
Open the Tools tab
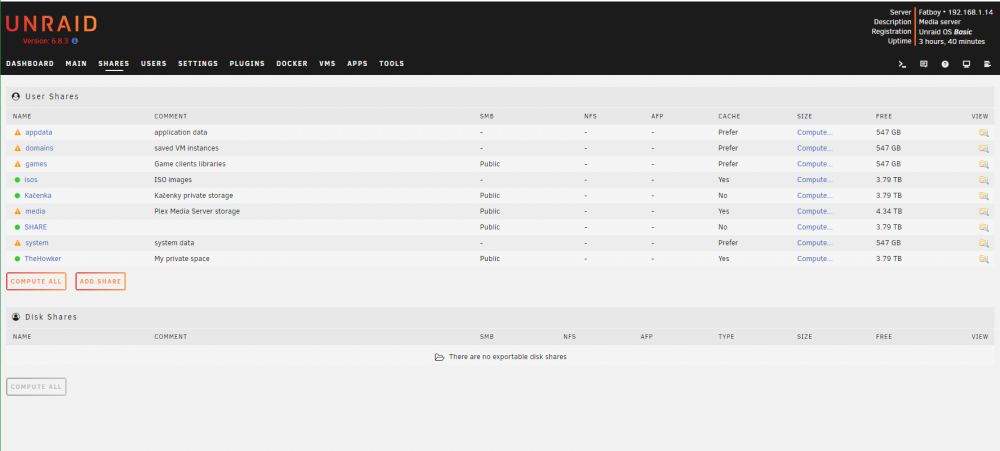pyautogui.click(x=392, y=64)
